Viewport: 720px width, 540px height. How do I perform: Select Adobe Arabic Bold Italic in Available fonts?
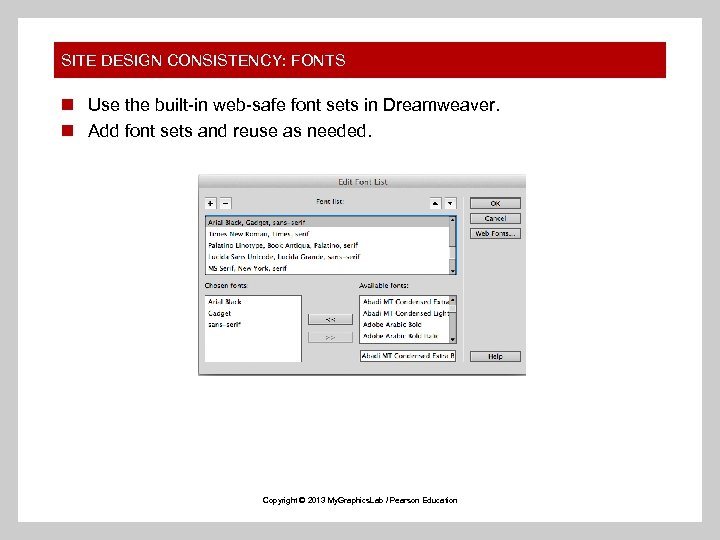(405, 336)
